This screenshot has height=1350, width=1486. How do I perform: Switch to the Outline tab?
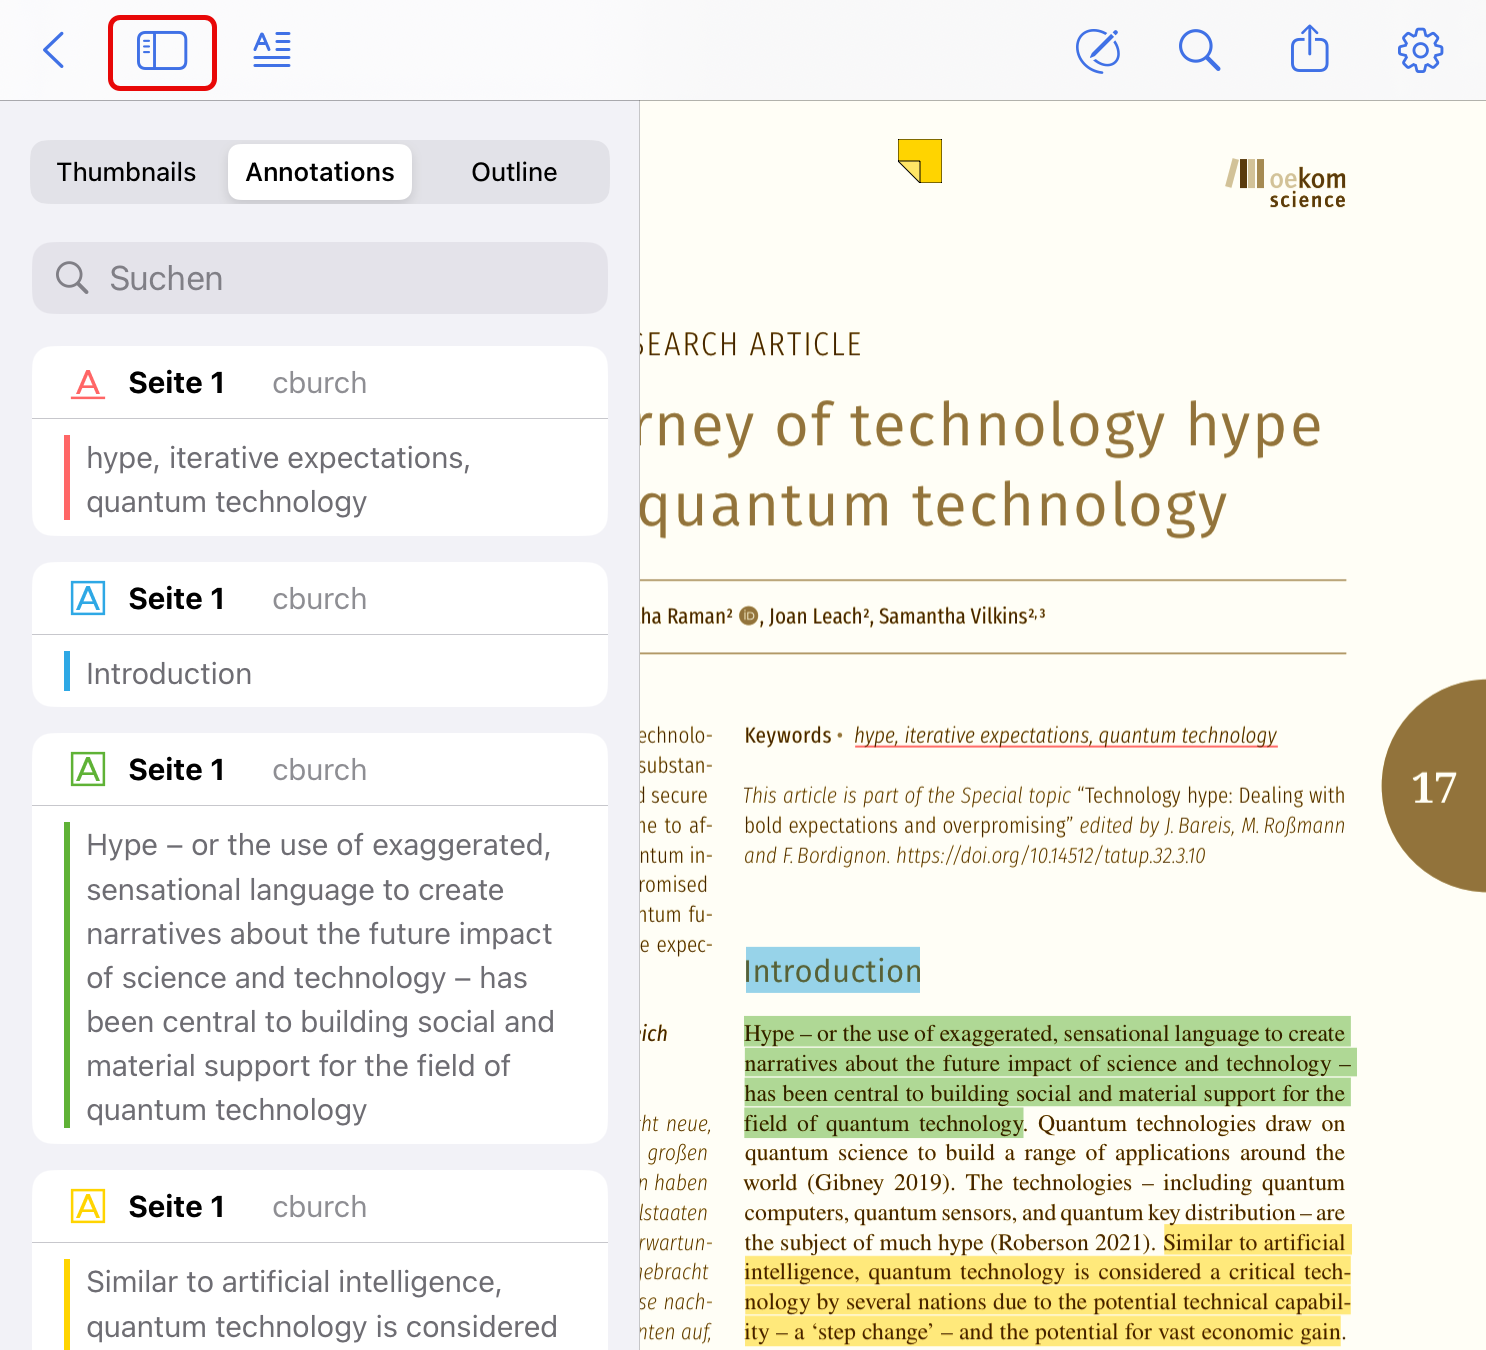pos(514,172)
